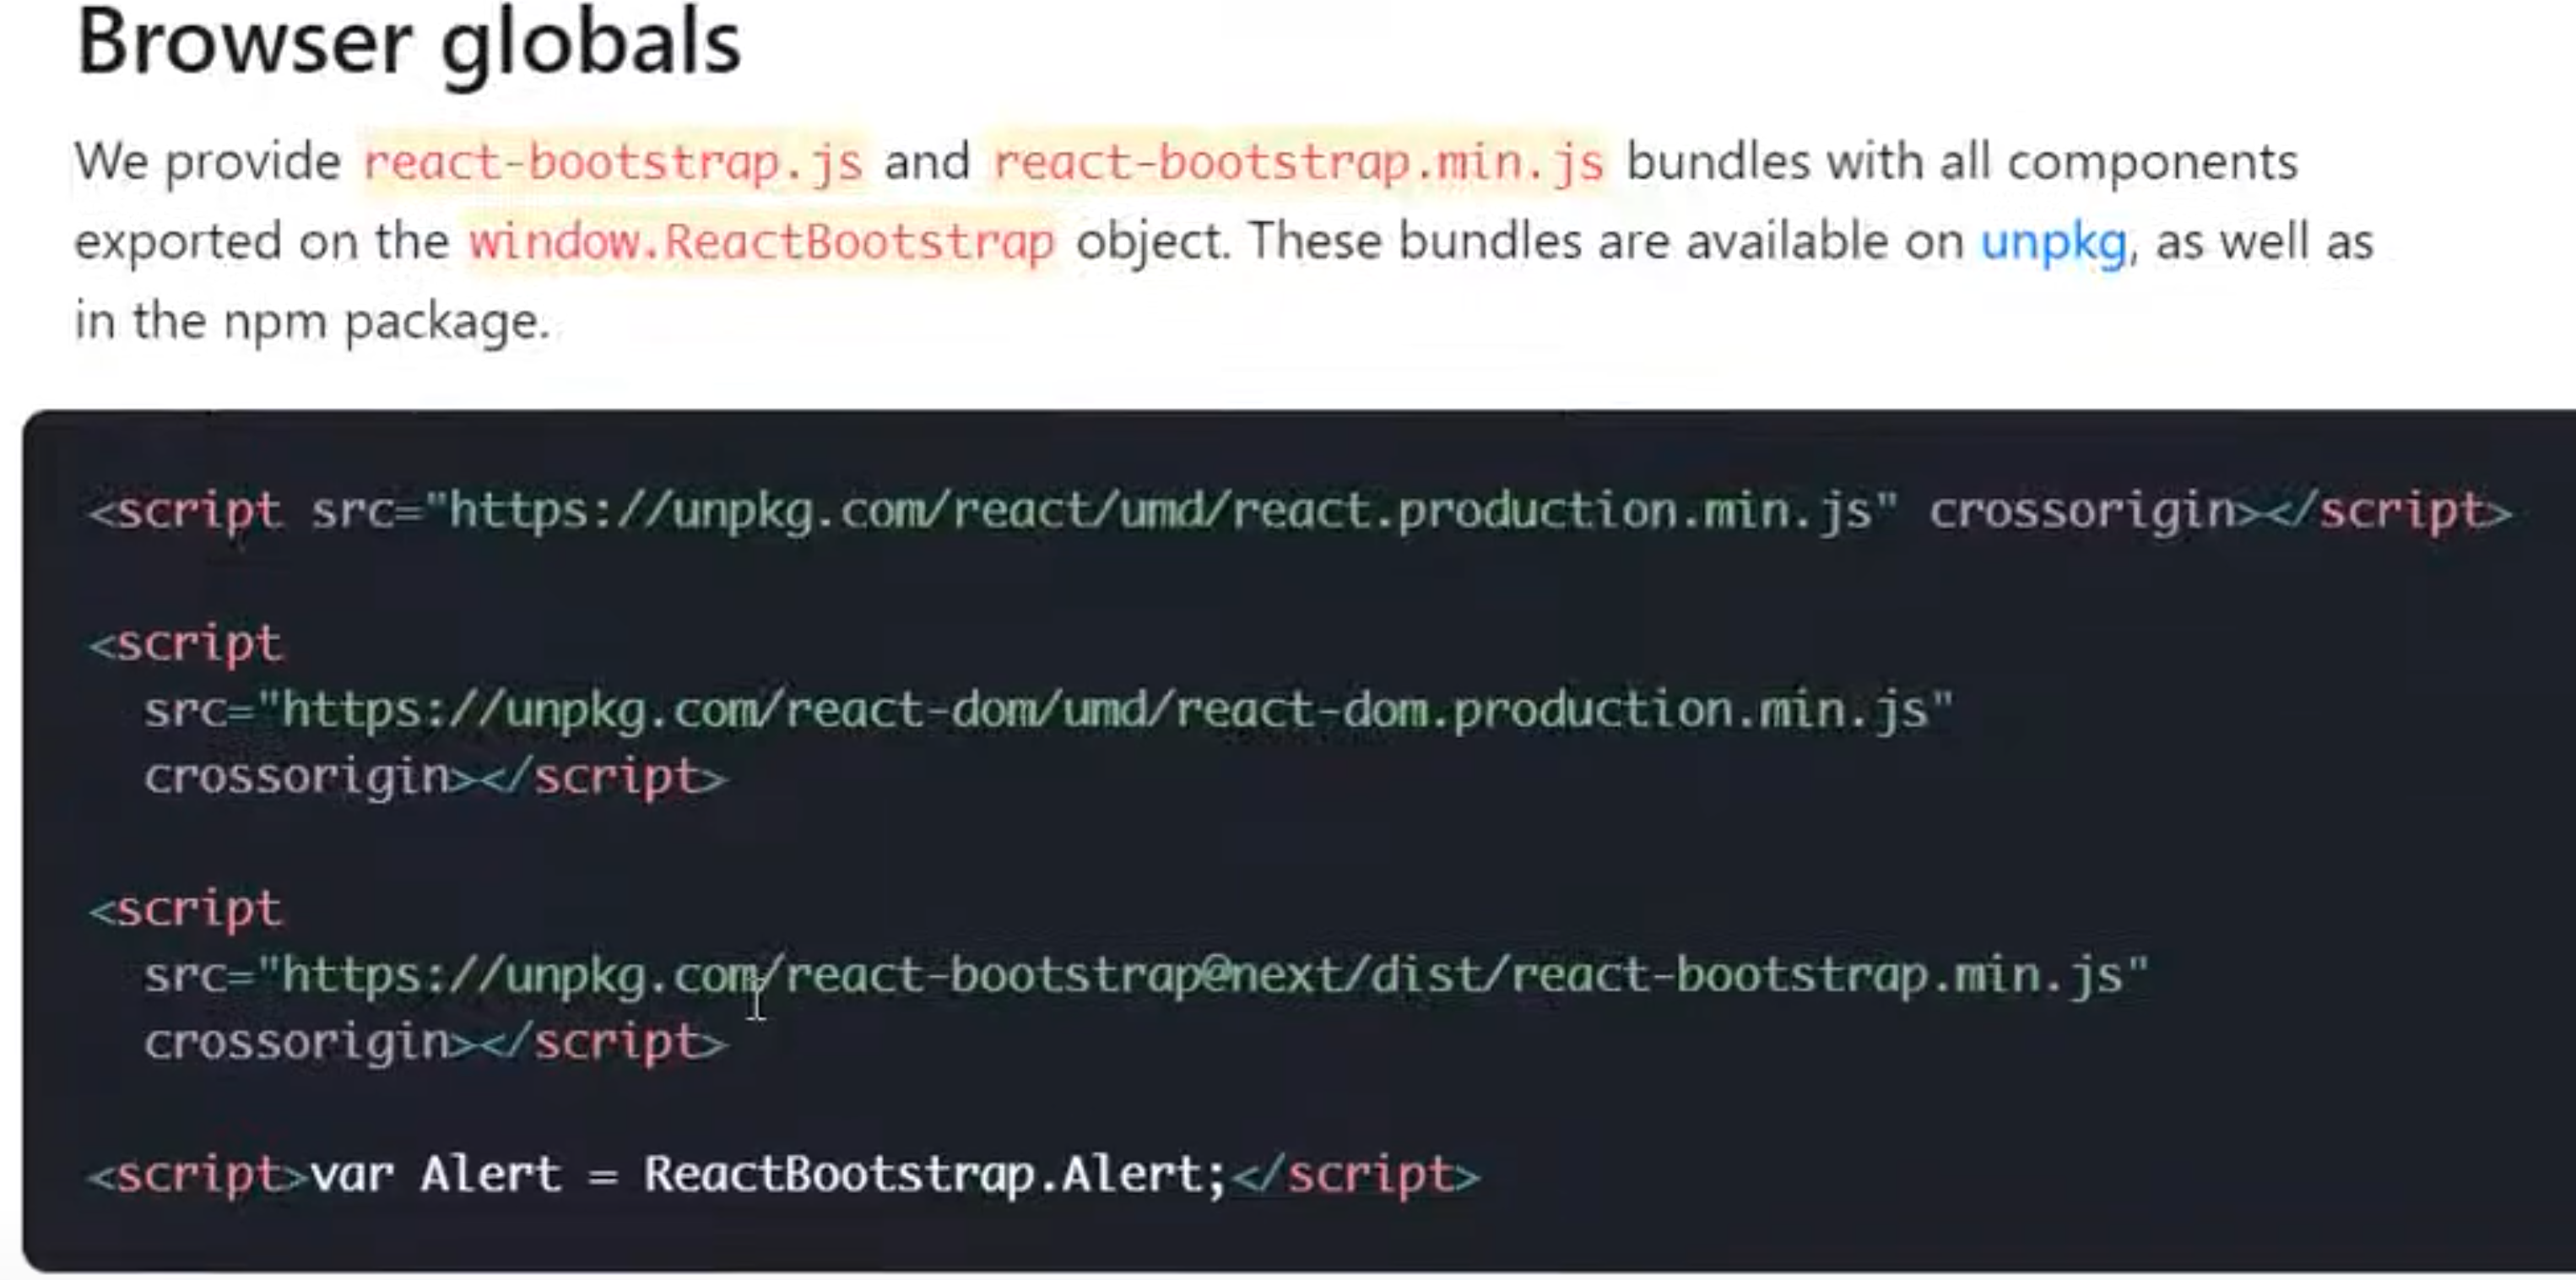
Task: Click the closing script tag after ReactBootstrap.Alert
Action: pyautogui.click(x=1356, y=1174)
